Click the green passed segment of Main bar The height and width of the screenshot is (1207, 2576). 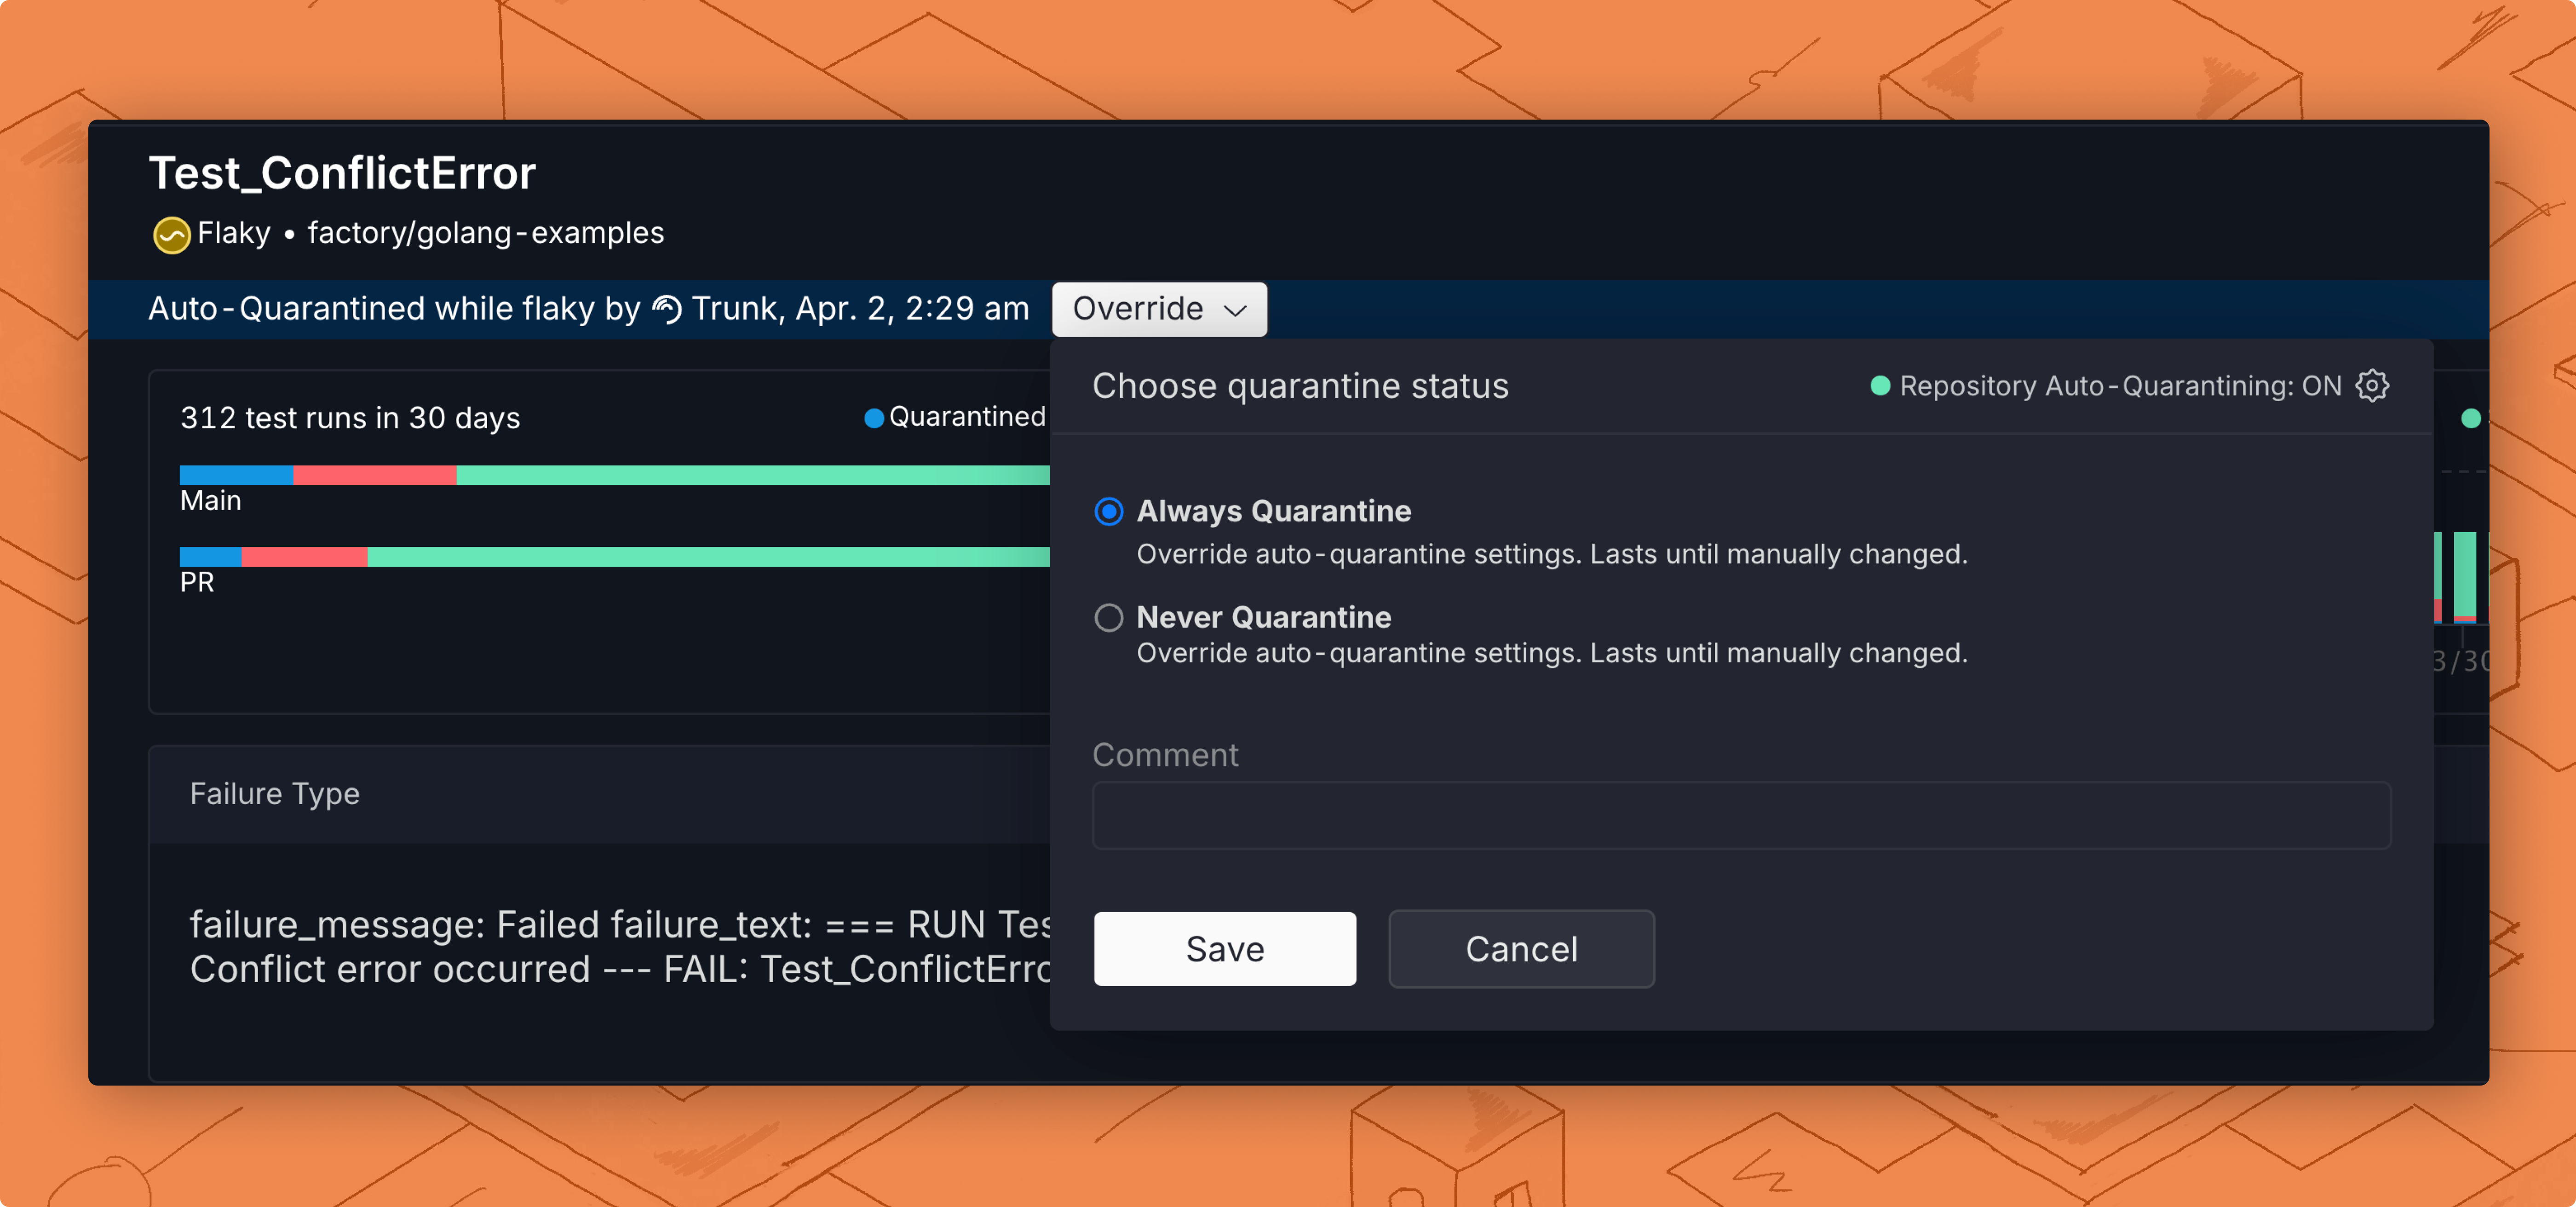click(753, 475)
